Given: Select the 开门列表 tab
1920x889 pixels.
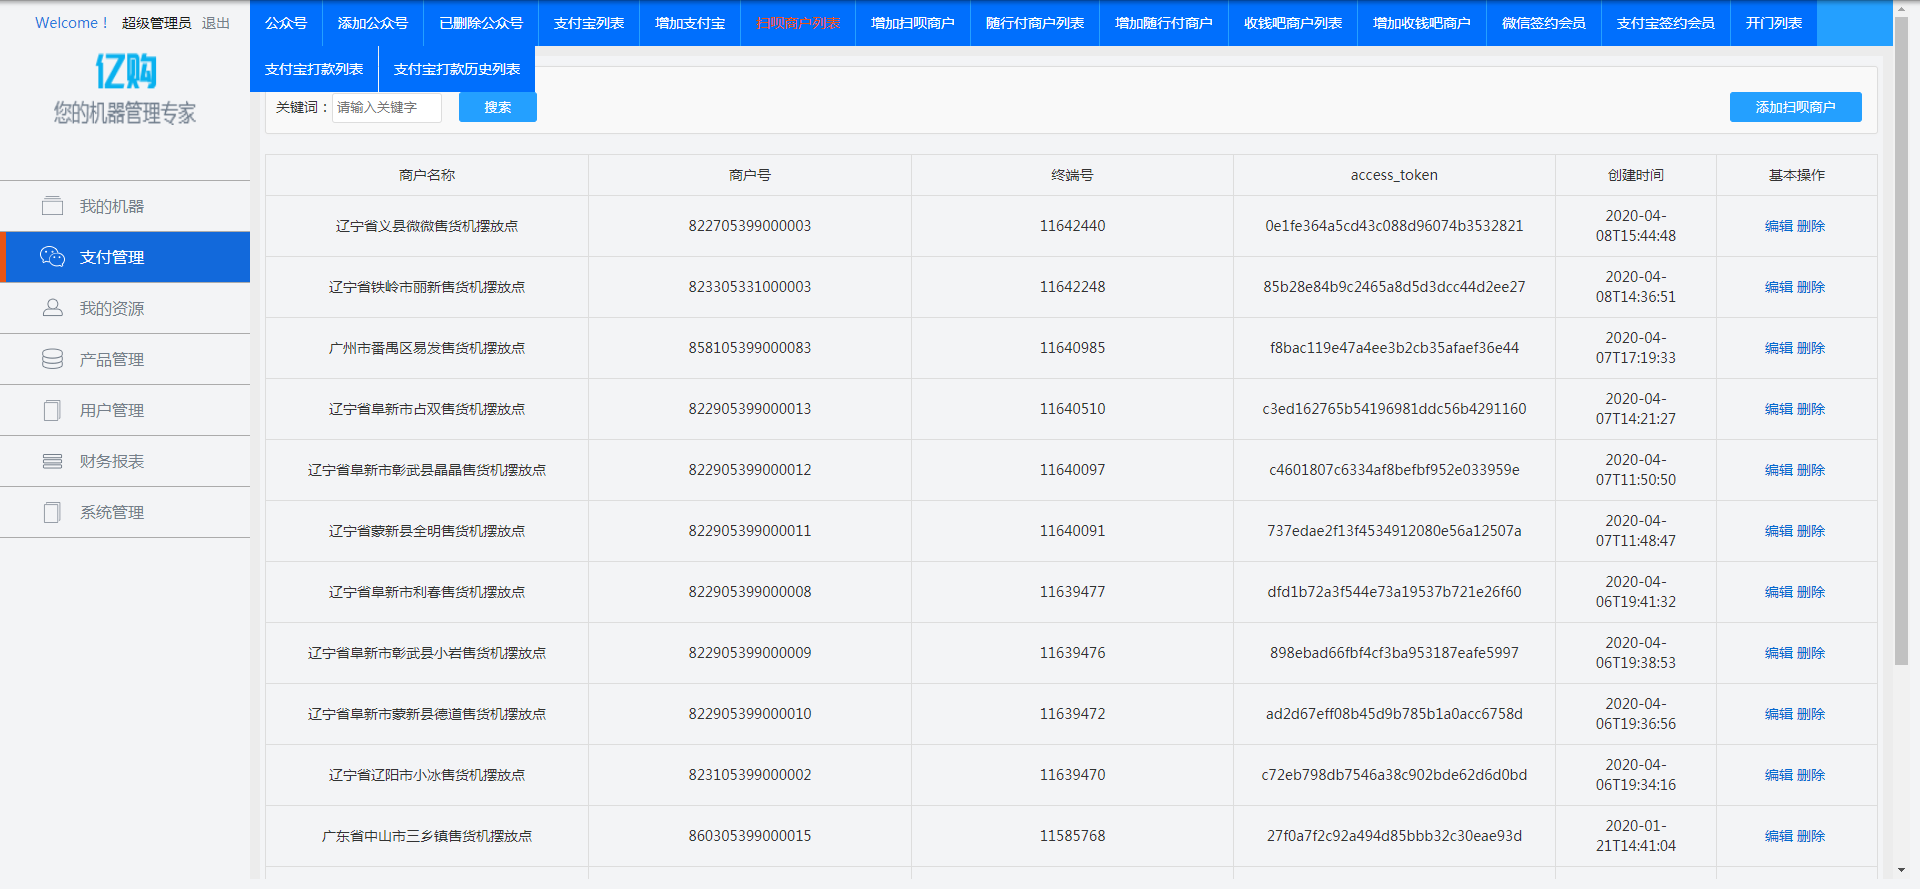Looking at the screenshot, I should point(1773,23).
